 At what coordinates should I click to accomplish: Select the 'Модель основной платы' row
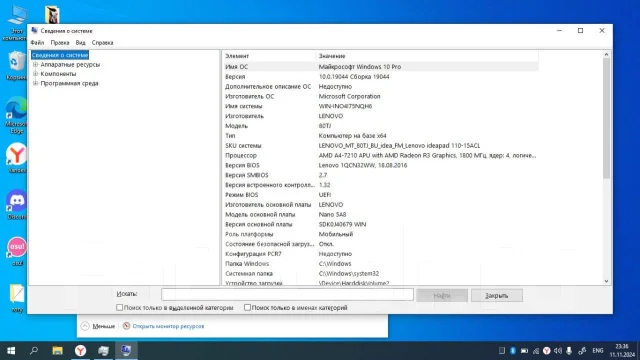pos(380,214)
